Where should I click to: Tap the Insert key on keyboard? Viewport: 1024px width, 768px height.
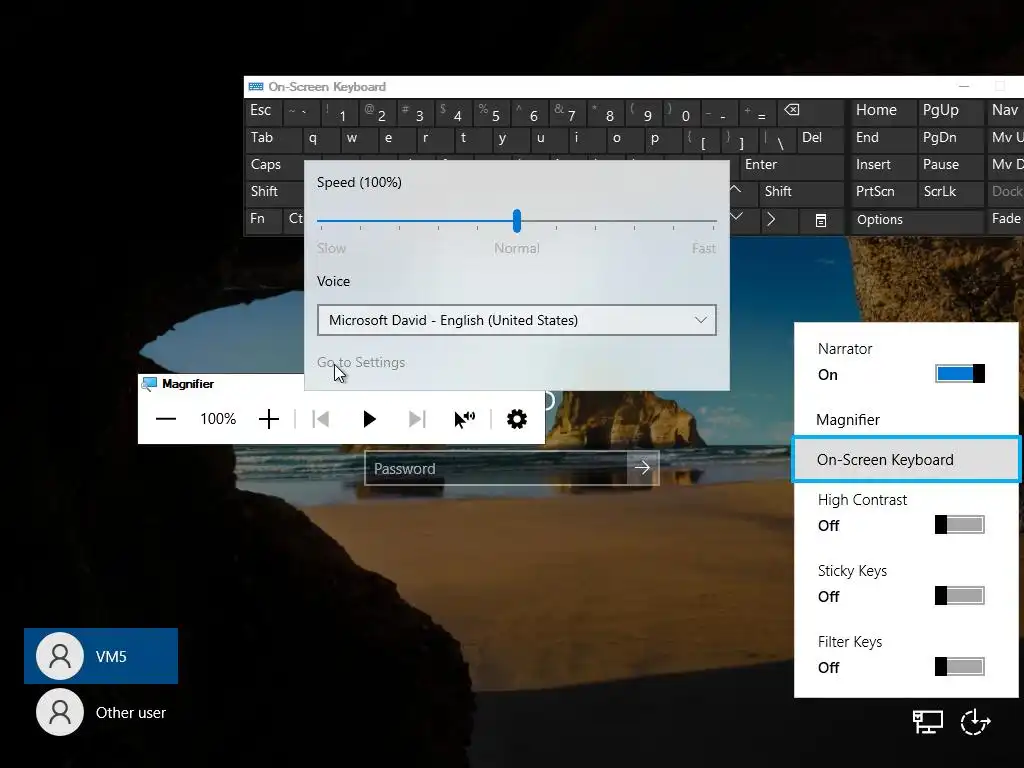(882, 165)
